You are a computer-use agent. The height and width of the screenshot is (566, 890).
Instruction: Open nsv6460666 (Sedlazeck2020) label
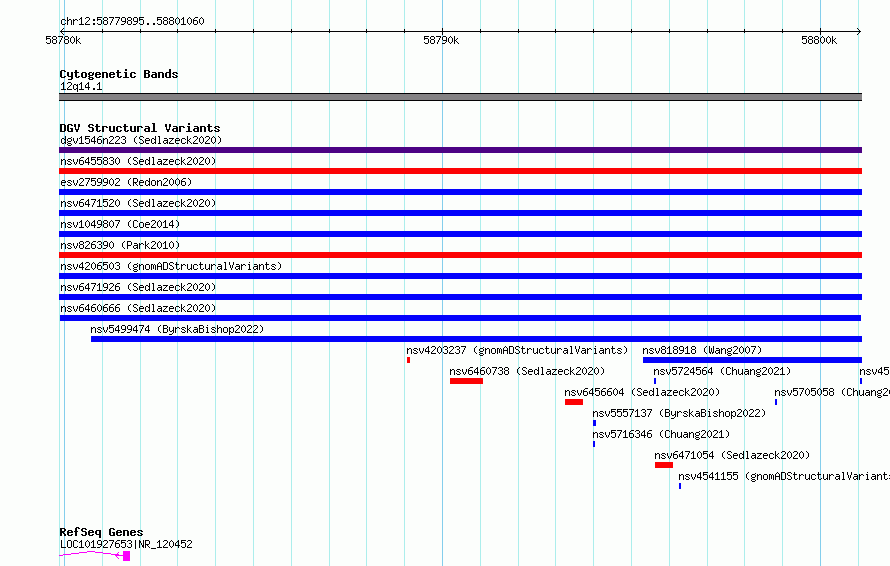click(138, 308)
